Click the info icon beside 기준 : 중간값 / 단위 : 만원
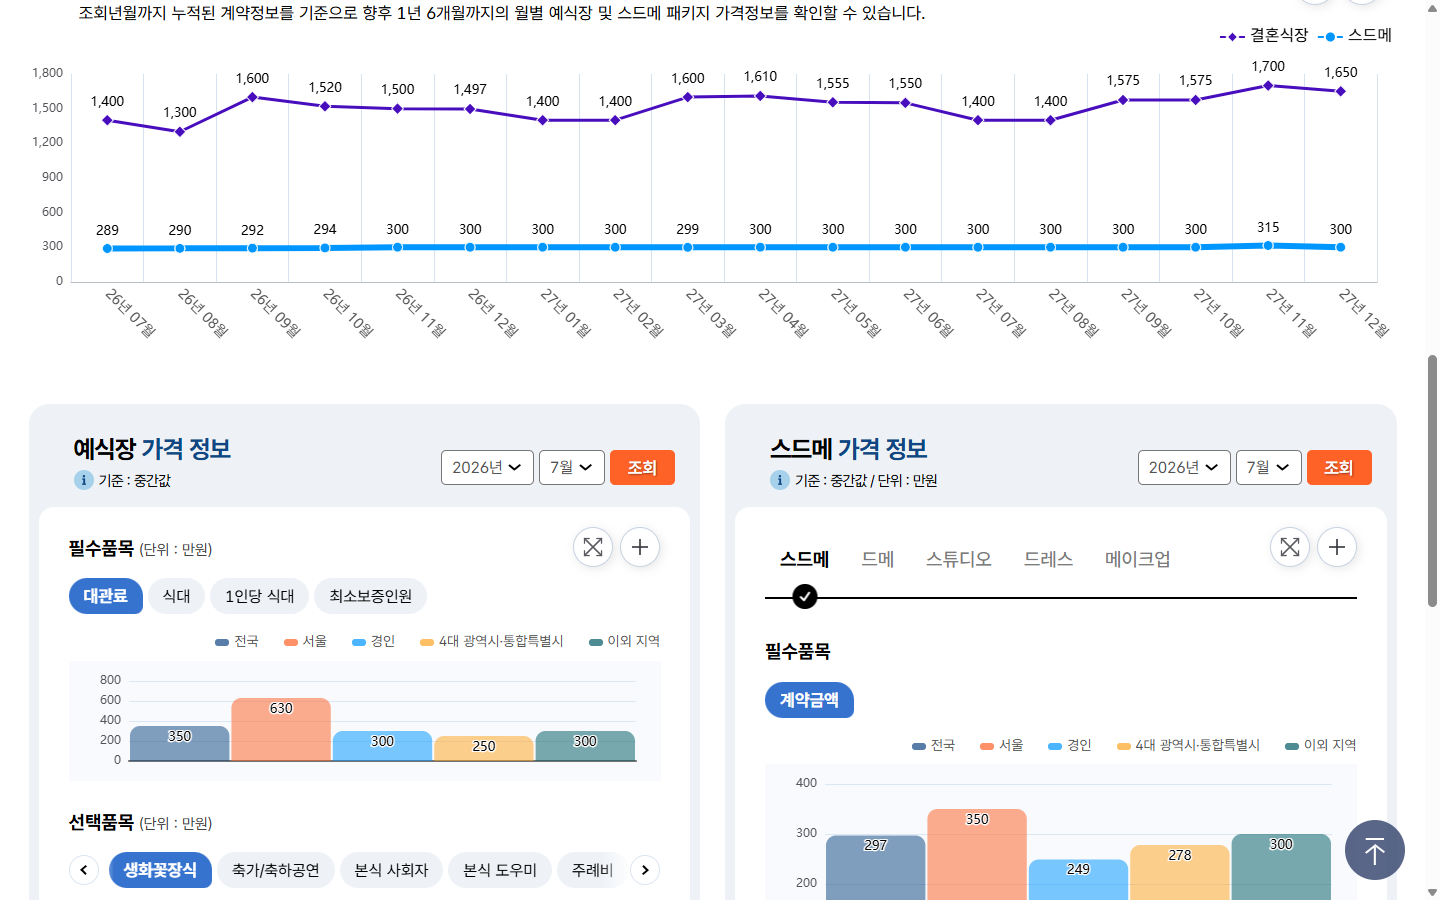 (780, 480)
